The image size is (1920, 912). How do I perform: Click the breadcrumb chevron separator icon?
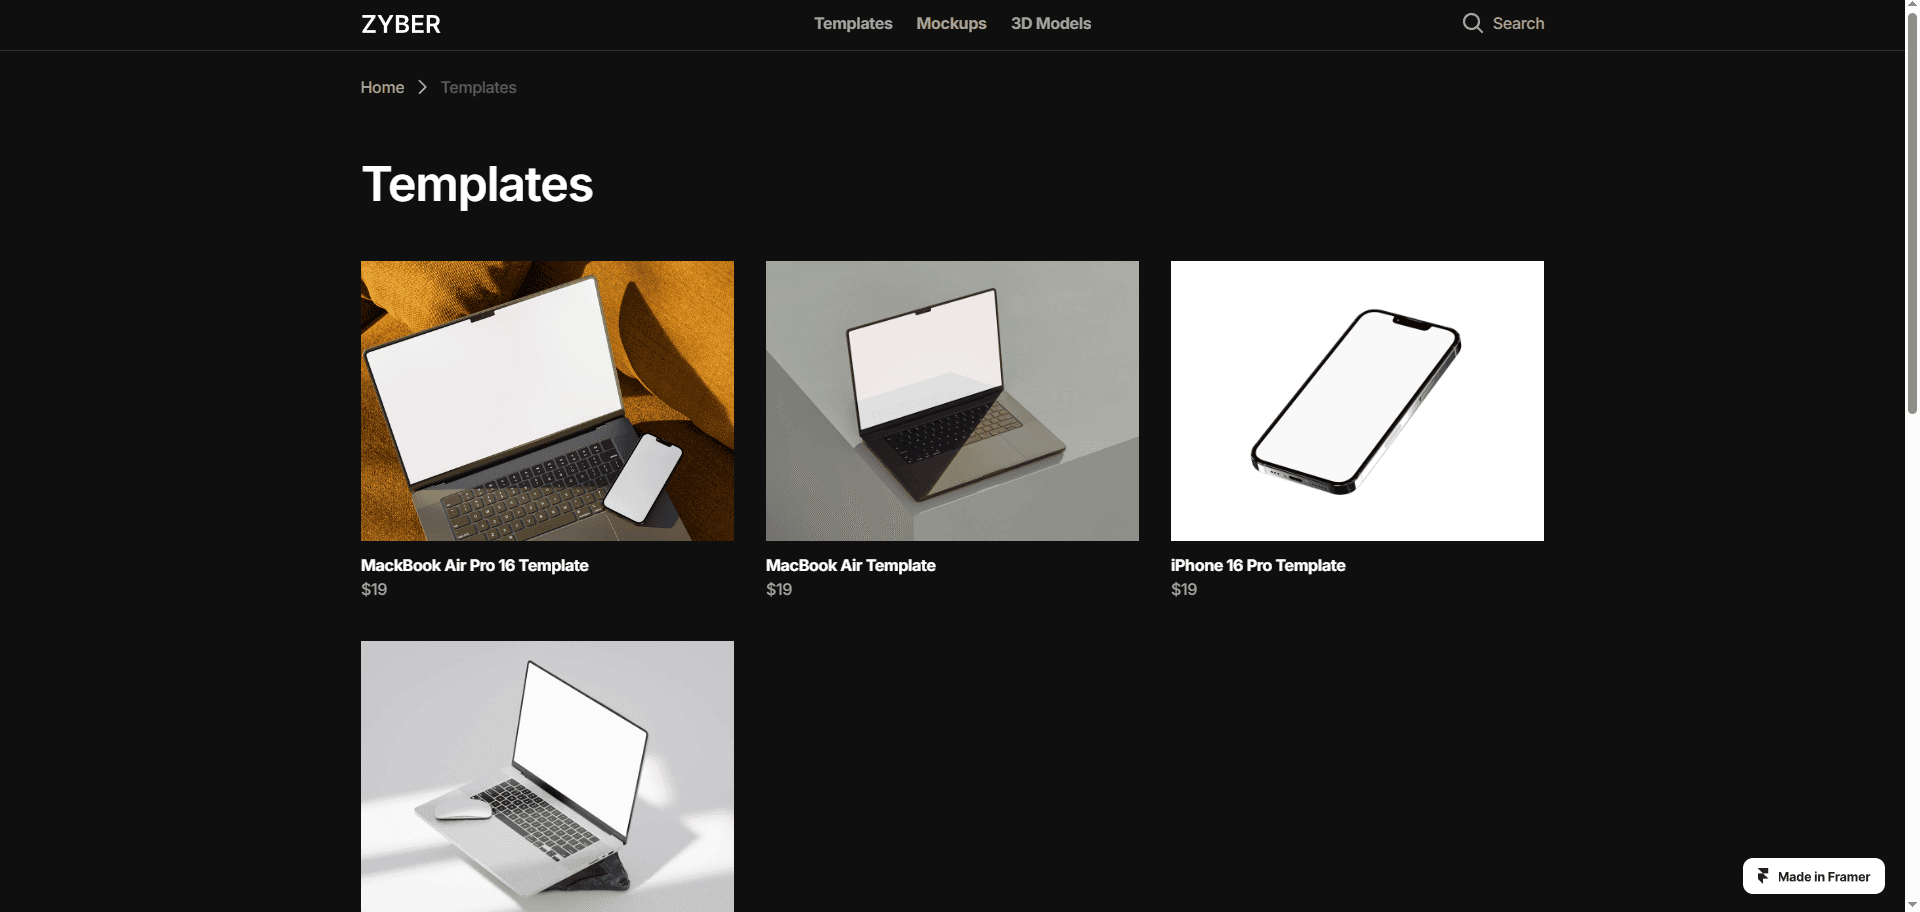point(423,87)
